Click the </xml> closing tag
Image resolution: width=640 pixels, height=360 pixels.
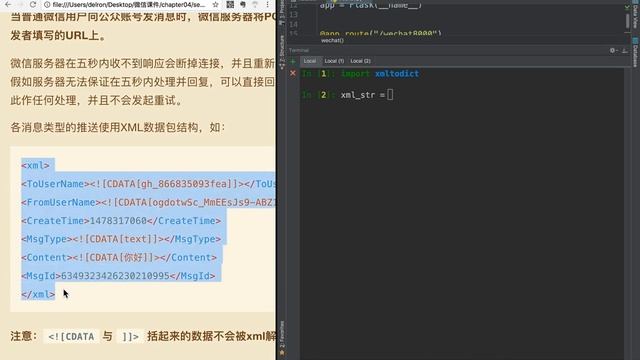38,294
